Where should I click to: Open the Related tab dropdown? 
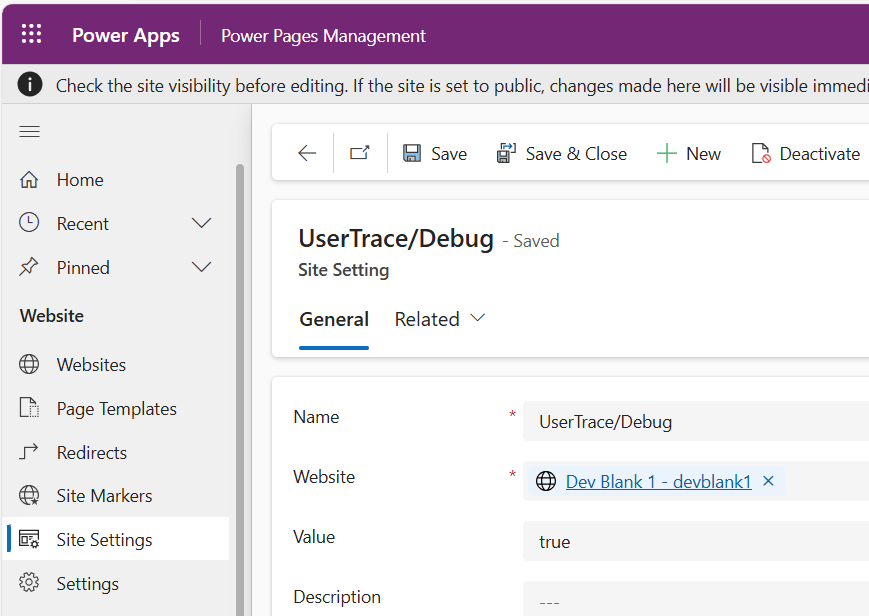(x=440, y=319)
